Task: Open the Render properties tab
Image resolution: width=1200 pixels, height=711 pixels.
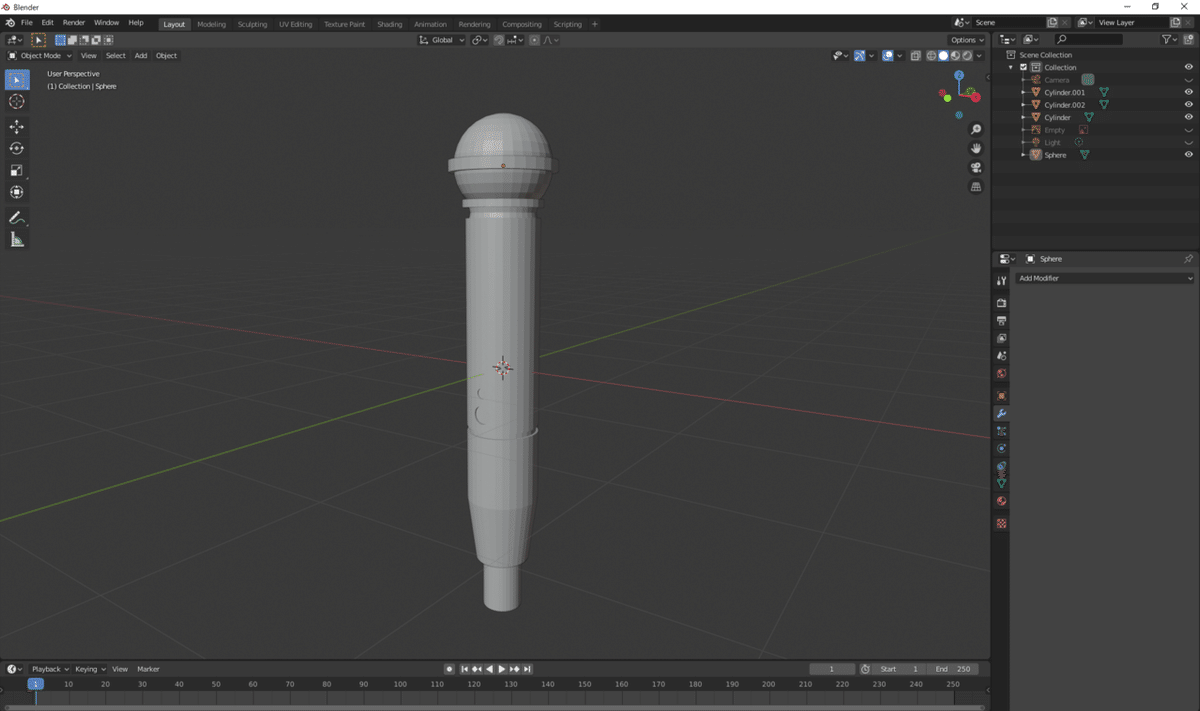Action: click(x=1001, y=303)
